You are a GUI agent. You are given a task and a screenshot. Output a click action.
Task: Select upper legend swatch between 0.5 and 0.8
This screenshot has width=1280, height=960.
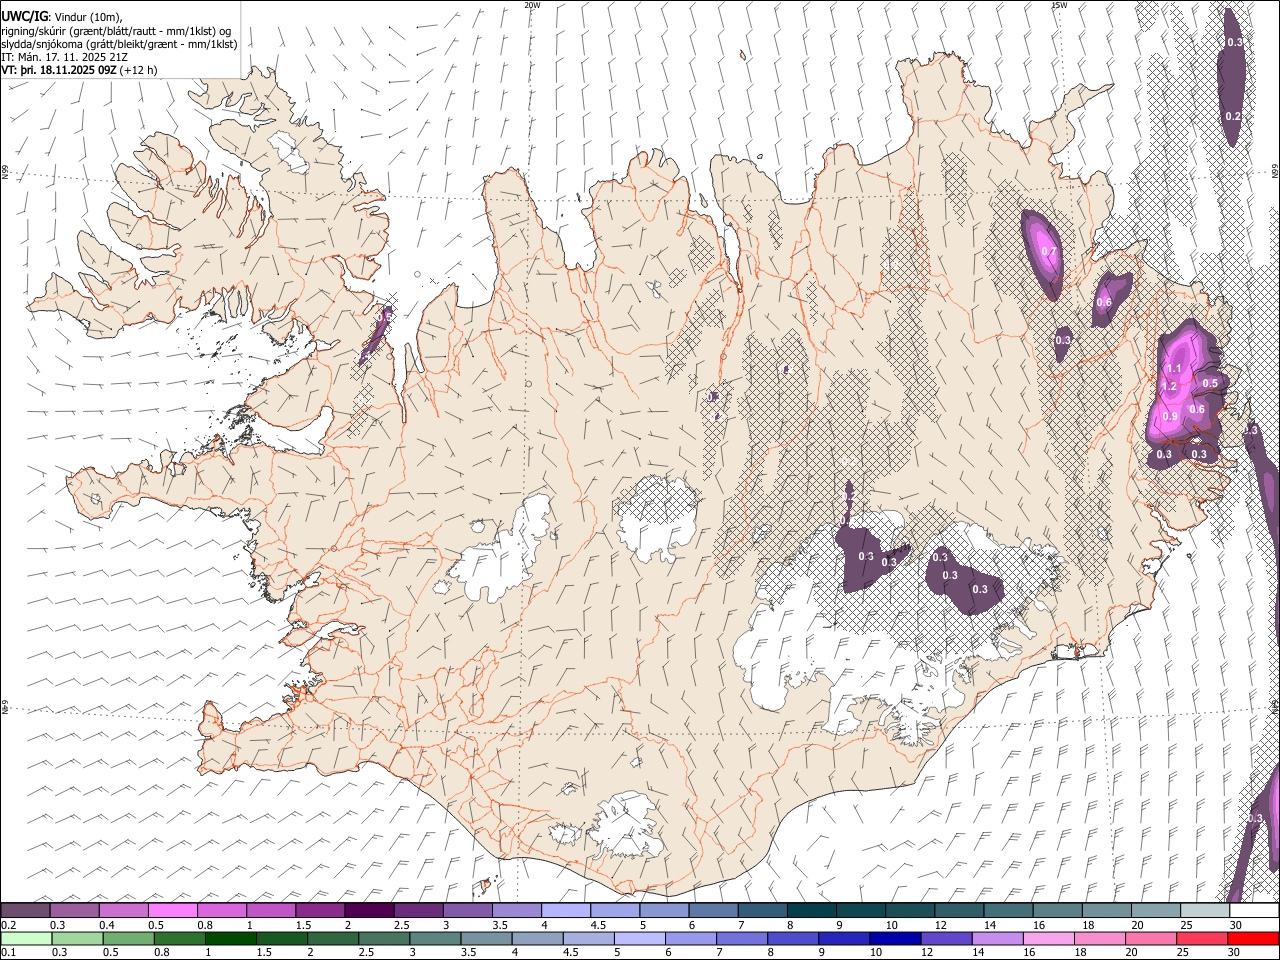pos(172,911)
